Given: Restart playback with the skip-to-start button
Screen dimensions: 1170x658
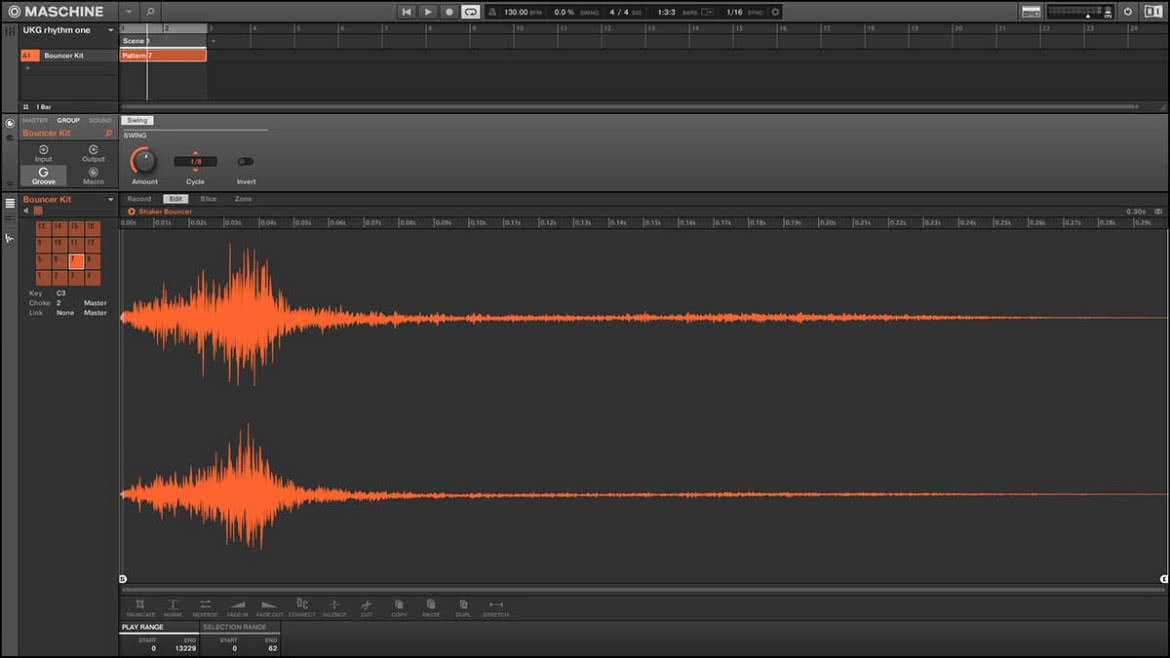Looking at the screenshot, I should point(407,12).
